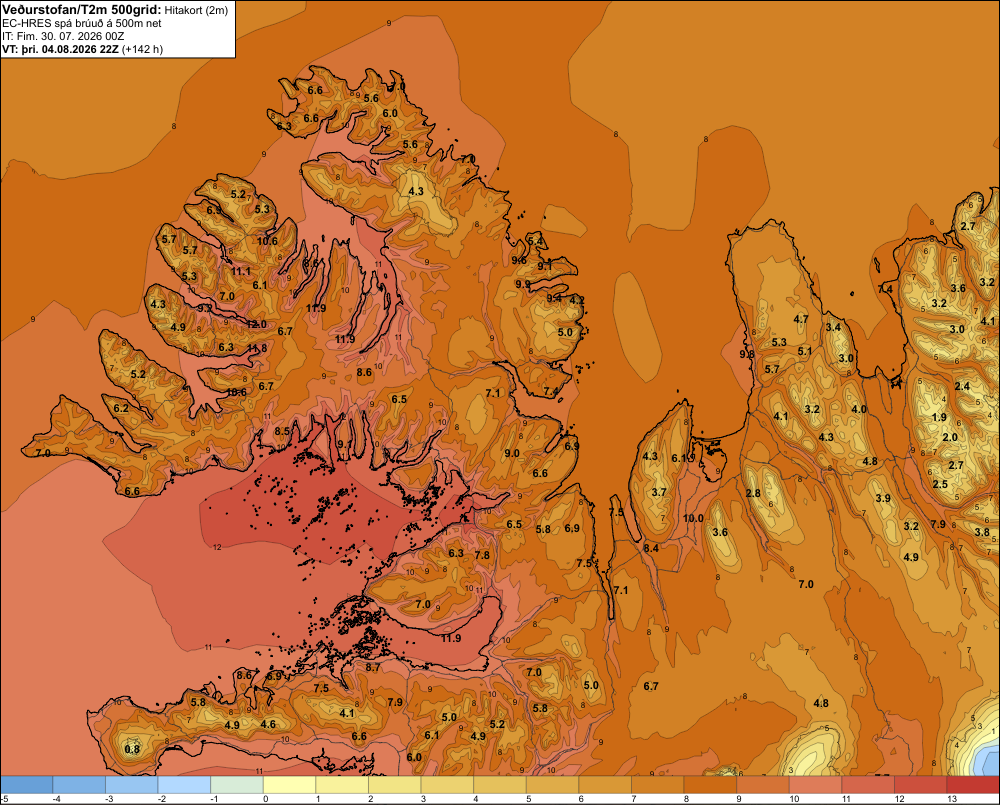Select the '3.7' temperature label
This screenshot has height=805, width=1000.
click(659, 492)
